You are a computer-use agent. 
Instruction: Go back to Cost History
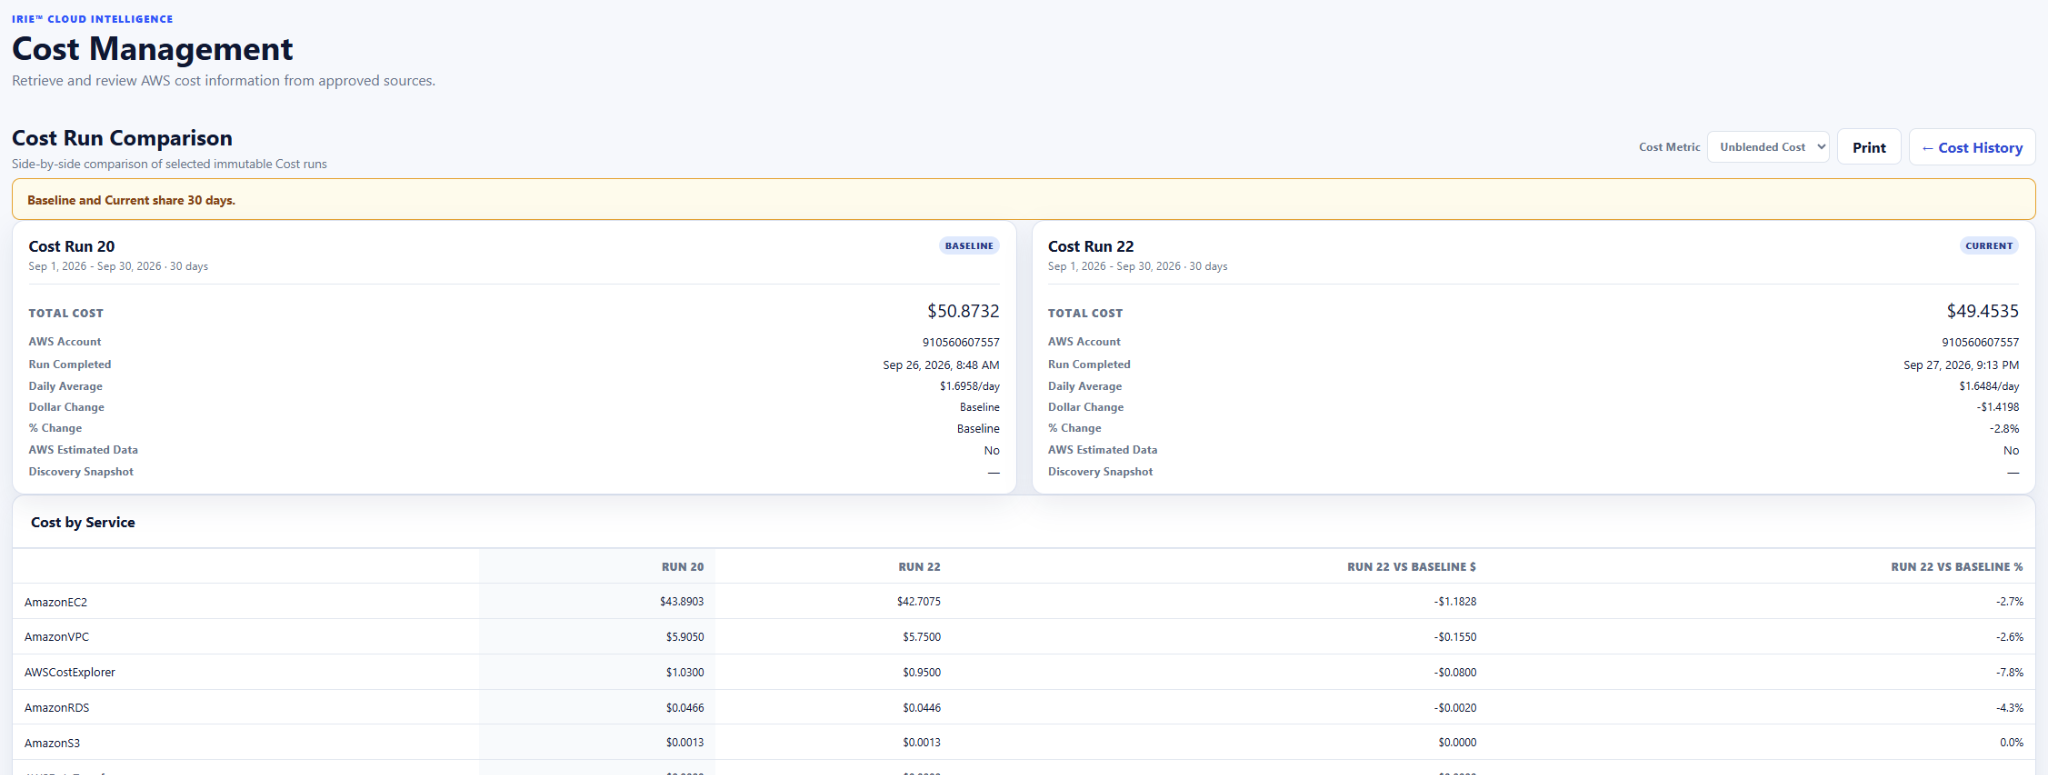point(1972,147)
